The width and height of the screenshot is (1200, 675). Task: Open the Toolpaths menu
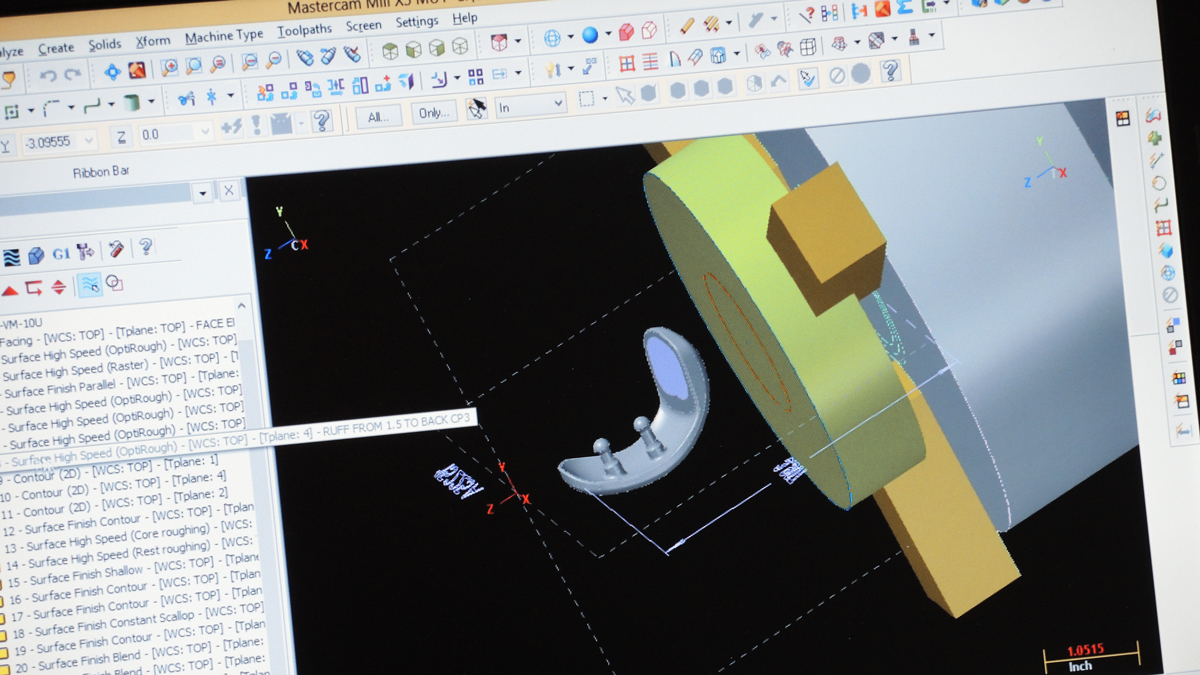[x=305, y=29]
